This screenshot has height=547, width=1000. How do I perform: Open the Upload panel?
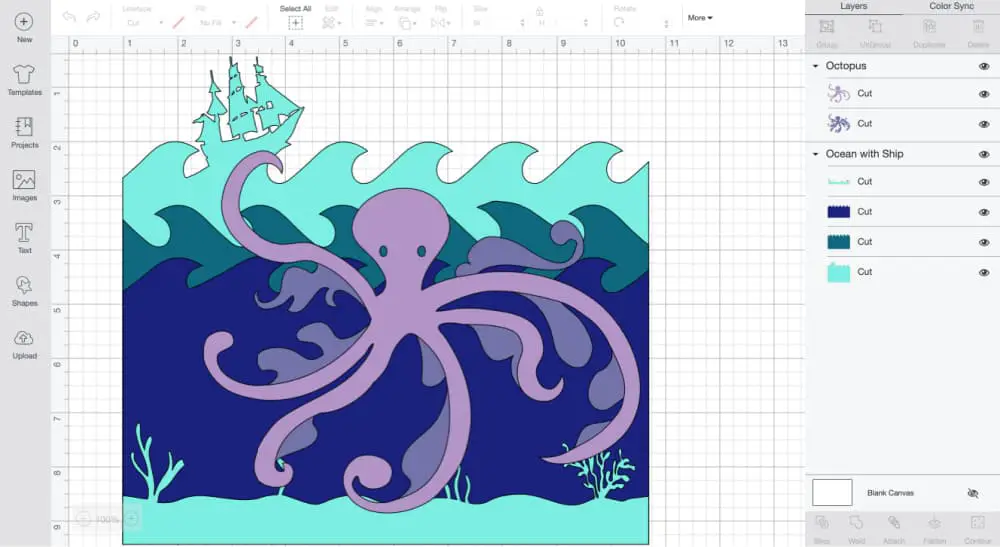tap(24, 344)
